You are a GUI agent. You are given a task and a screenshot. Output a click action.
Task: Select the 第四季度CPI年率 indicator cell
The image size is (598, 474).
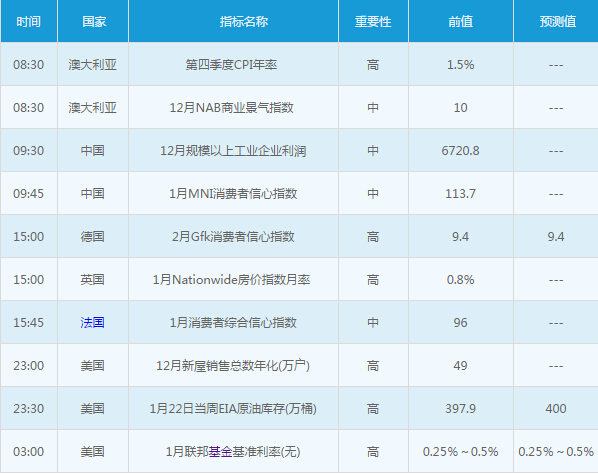pyautogui.click(x=233, y=64)
